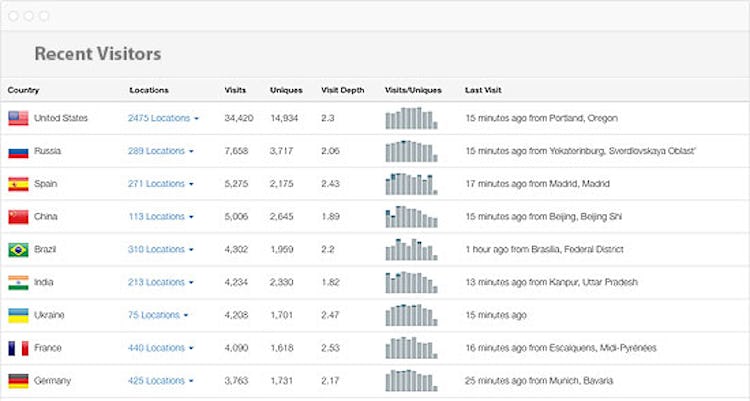Click the Russia flag icon

[x=18, y=151]
